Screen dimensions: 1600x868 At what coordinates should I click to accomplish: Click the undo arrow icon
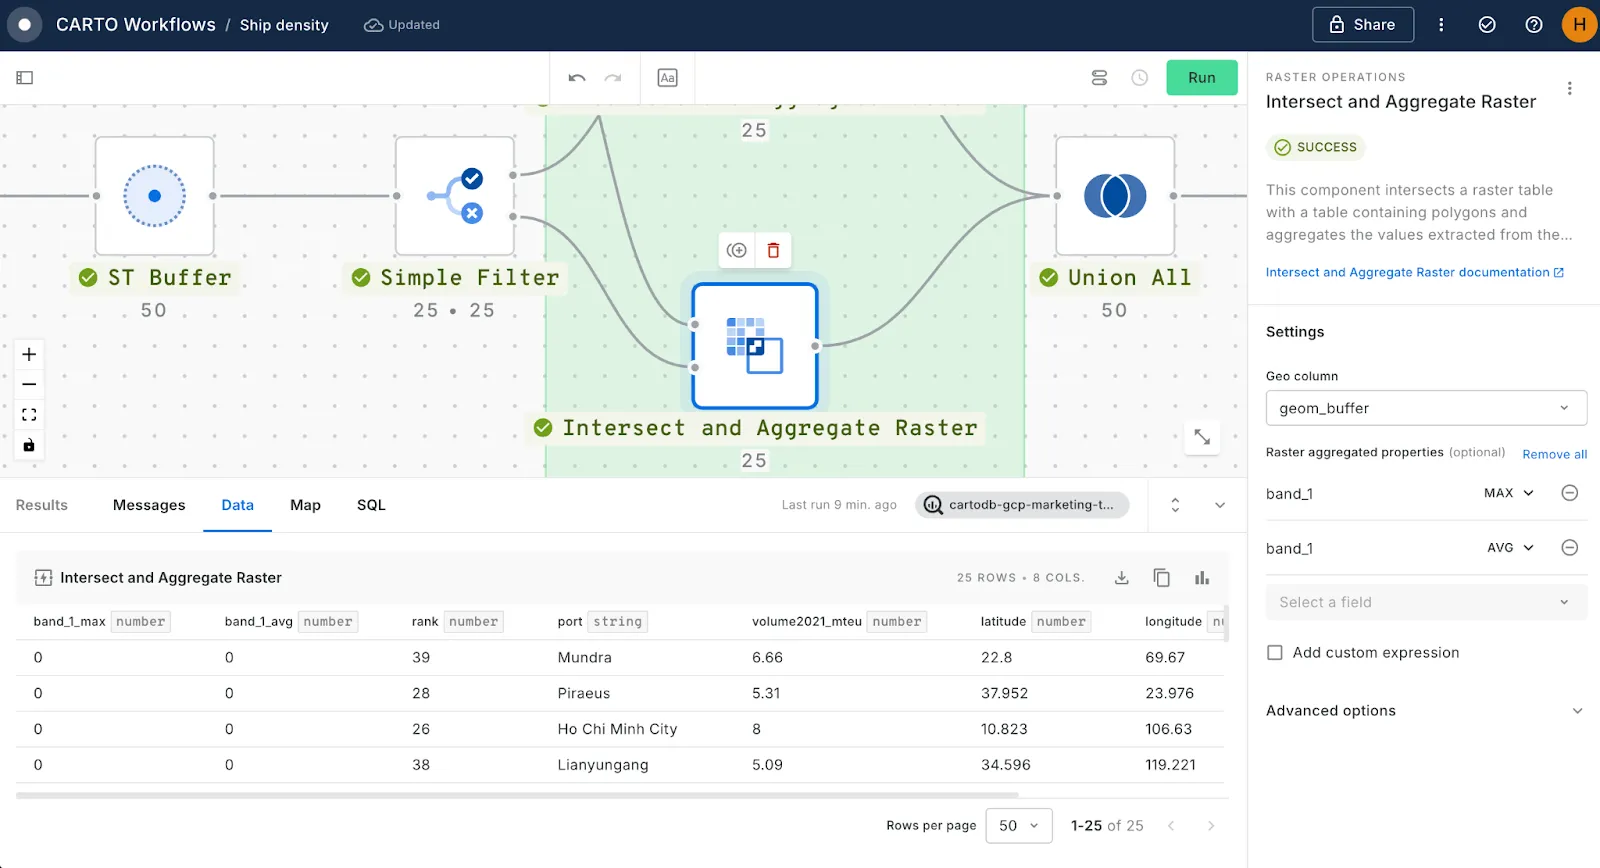[576, 78]
